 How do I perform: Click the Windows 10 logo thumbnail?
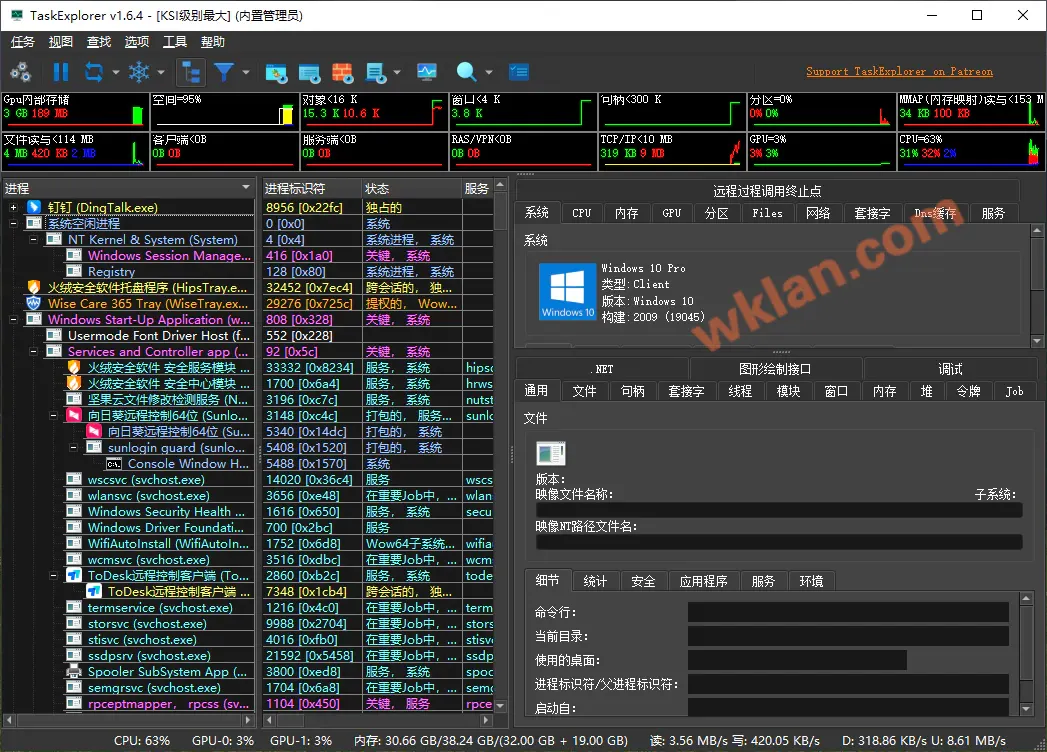pyautogui.click(x=568, y=292)
